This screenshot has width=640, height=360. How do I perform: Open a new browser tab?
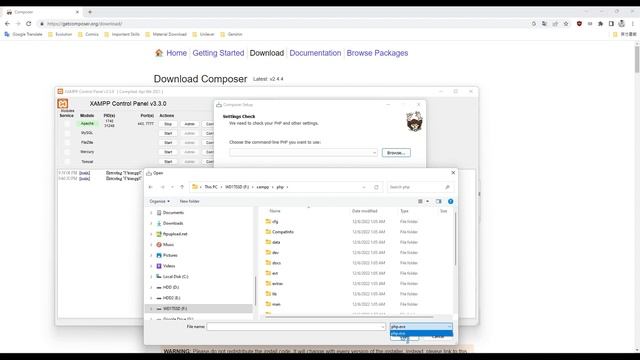(x=90, y=12)
